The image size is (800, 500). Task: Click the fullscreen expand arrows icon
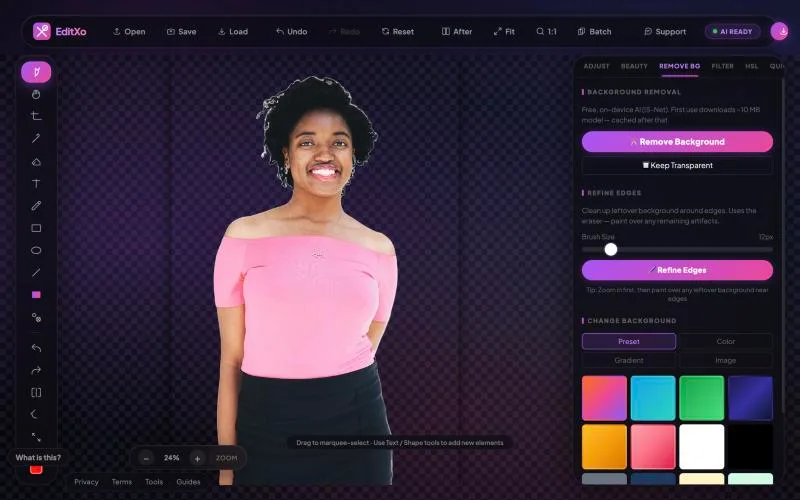tap(36, 437)
